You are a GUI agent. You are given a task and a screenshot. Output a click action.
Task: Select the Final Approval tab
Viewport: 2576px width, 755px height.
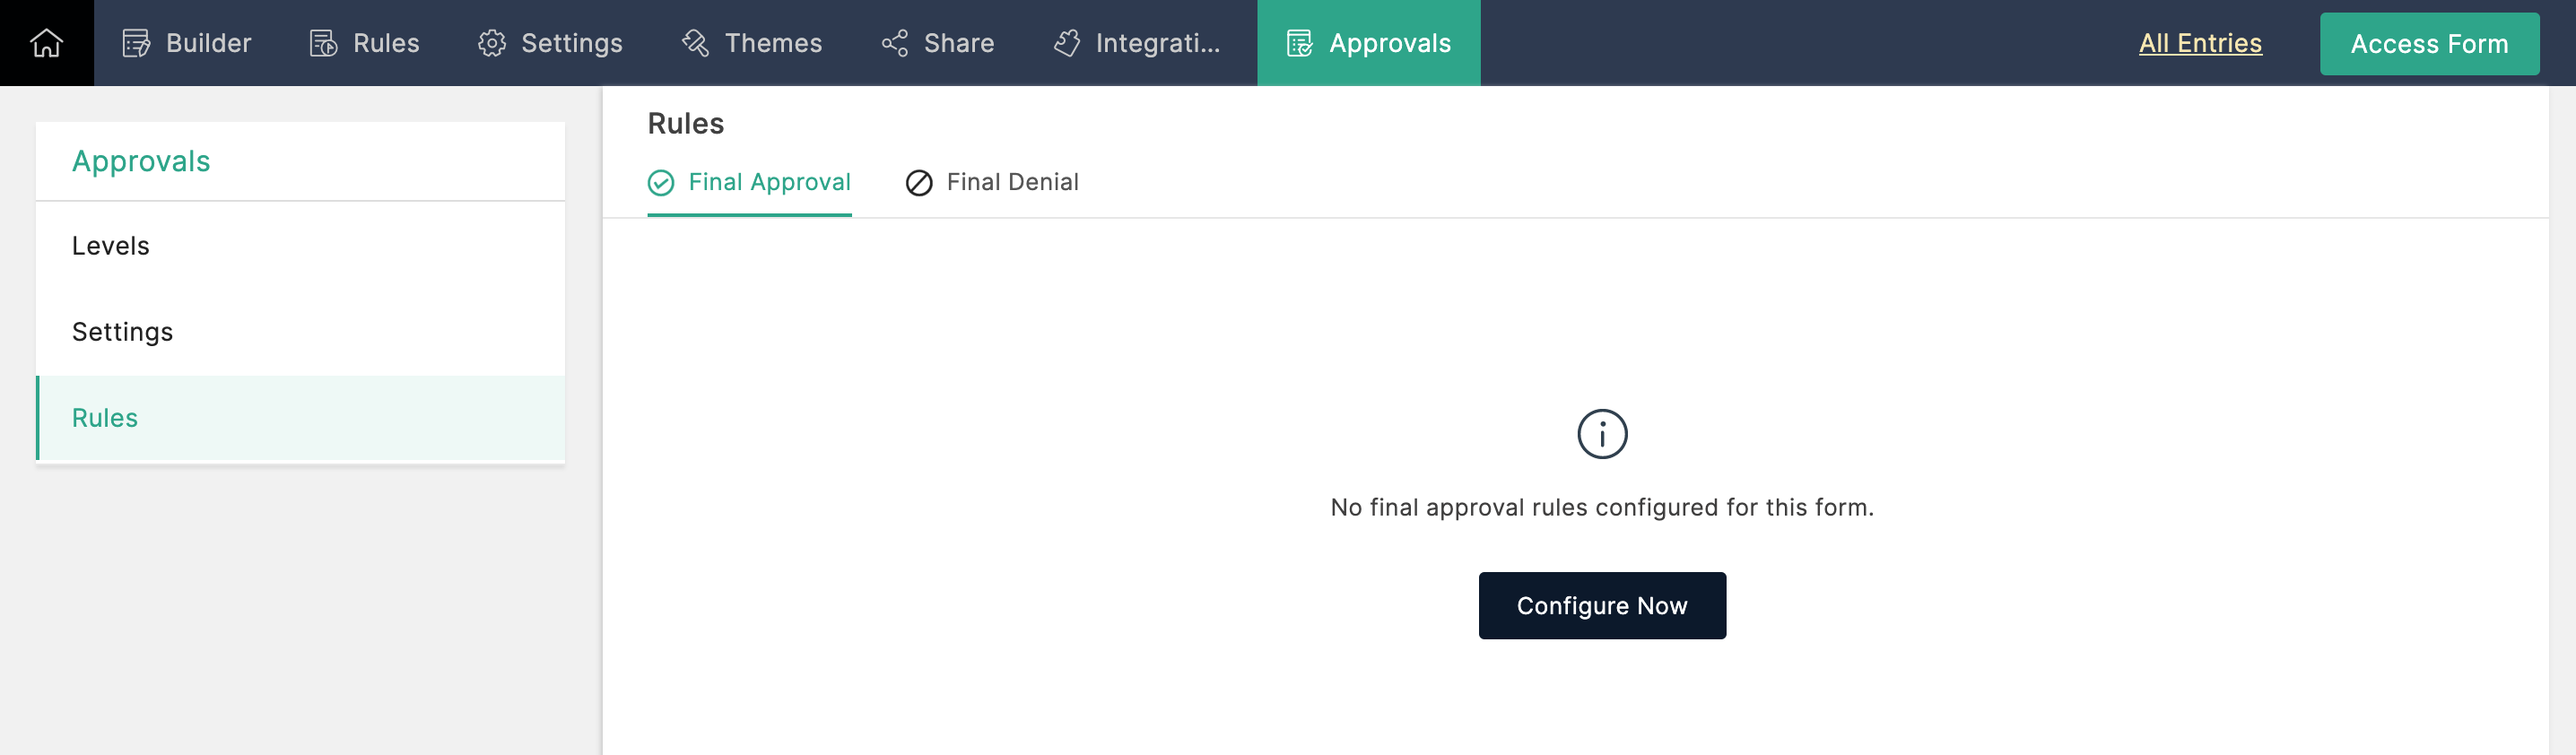pos(768,182)
